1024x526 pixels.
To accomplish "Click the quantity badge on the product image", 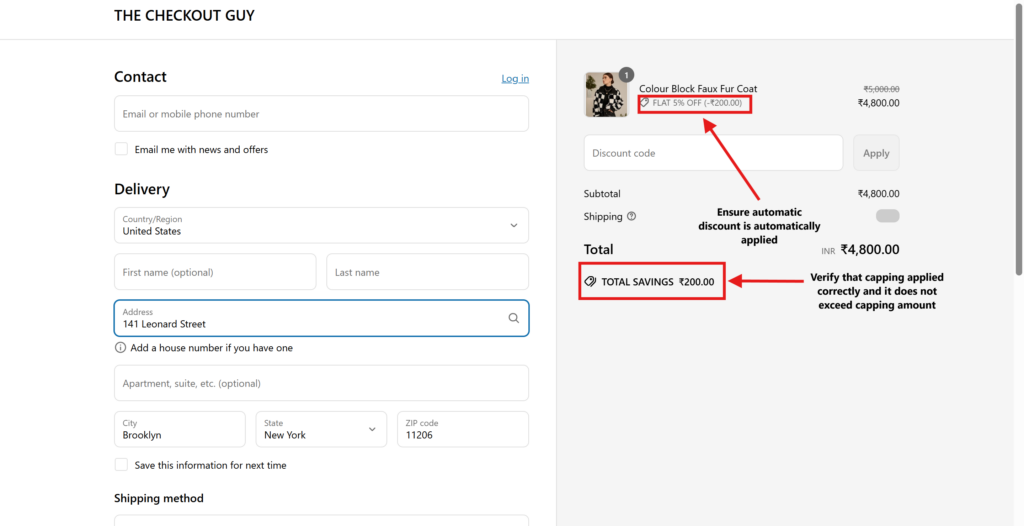I will coord(626,75).
